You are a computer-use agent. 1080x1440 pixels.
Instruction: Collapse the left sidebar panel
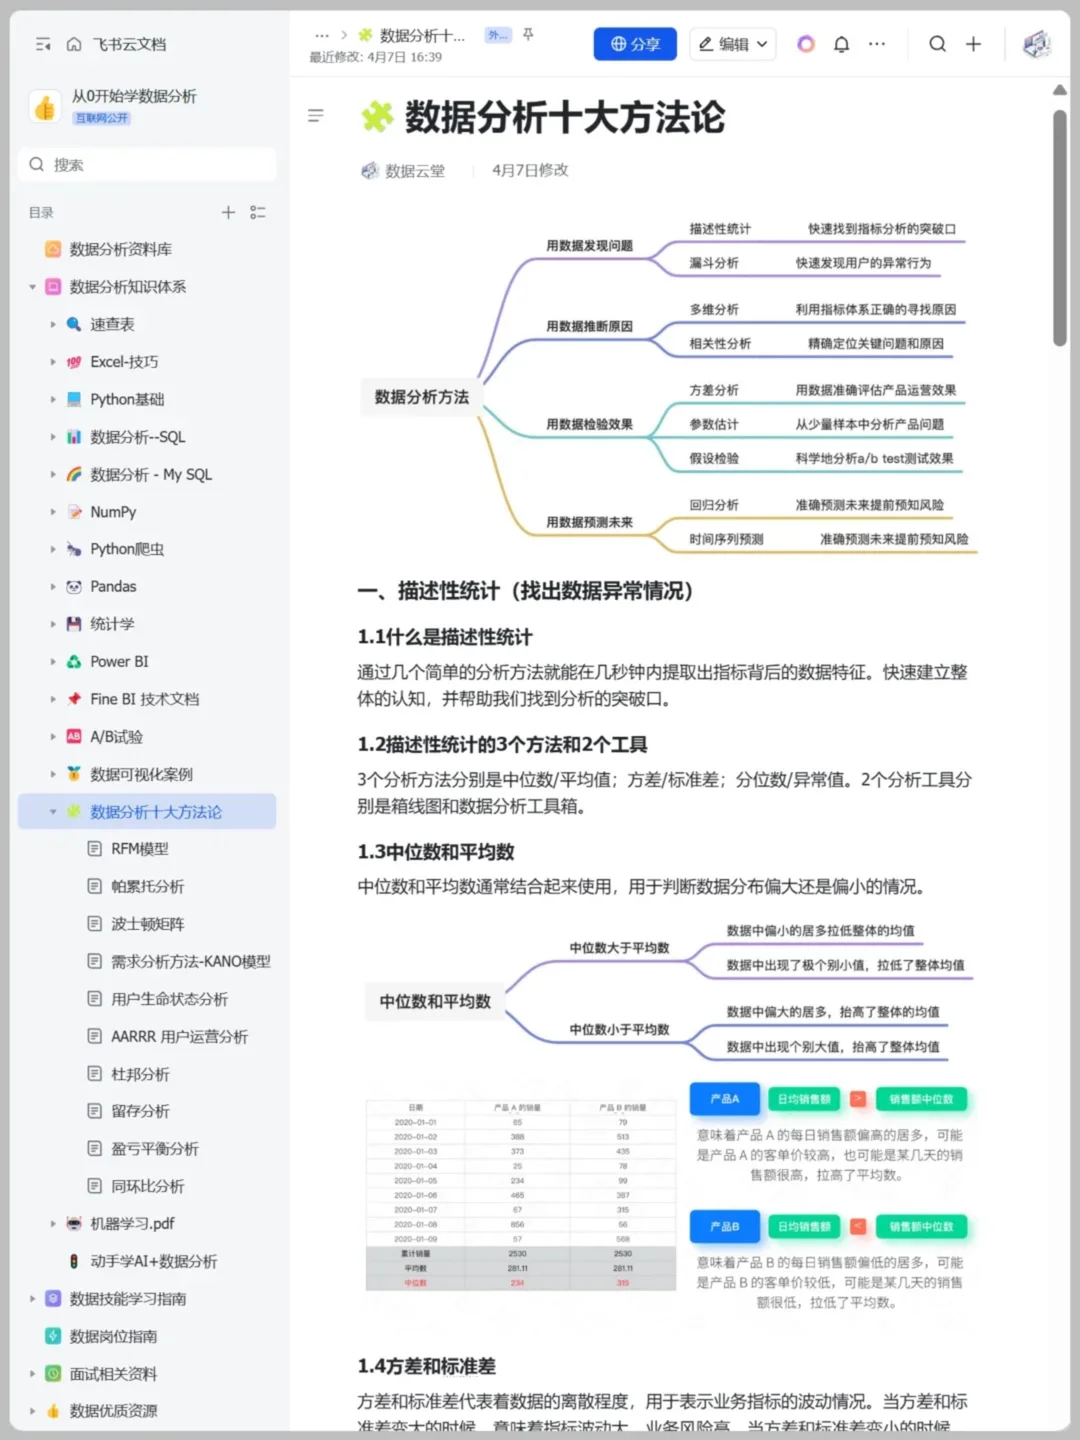tap(43, 44)
